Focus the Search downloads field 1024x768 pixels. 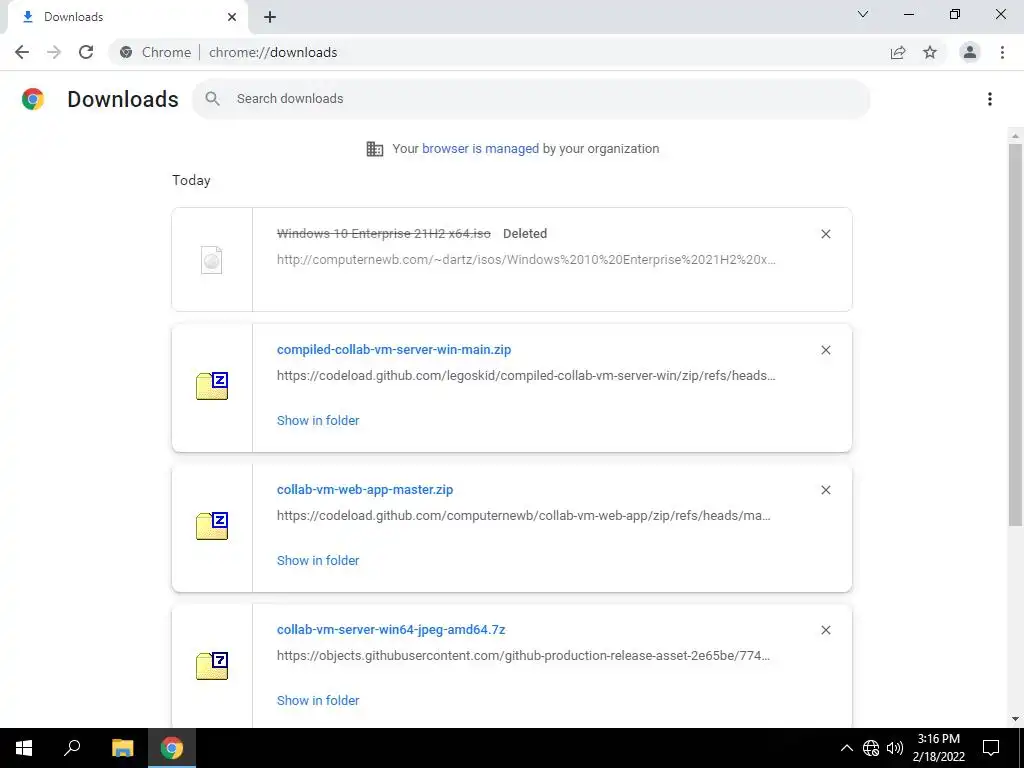click(531, 99)
